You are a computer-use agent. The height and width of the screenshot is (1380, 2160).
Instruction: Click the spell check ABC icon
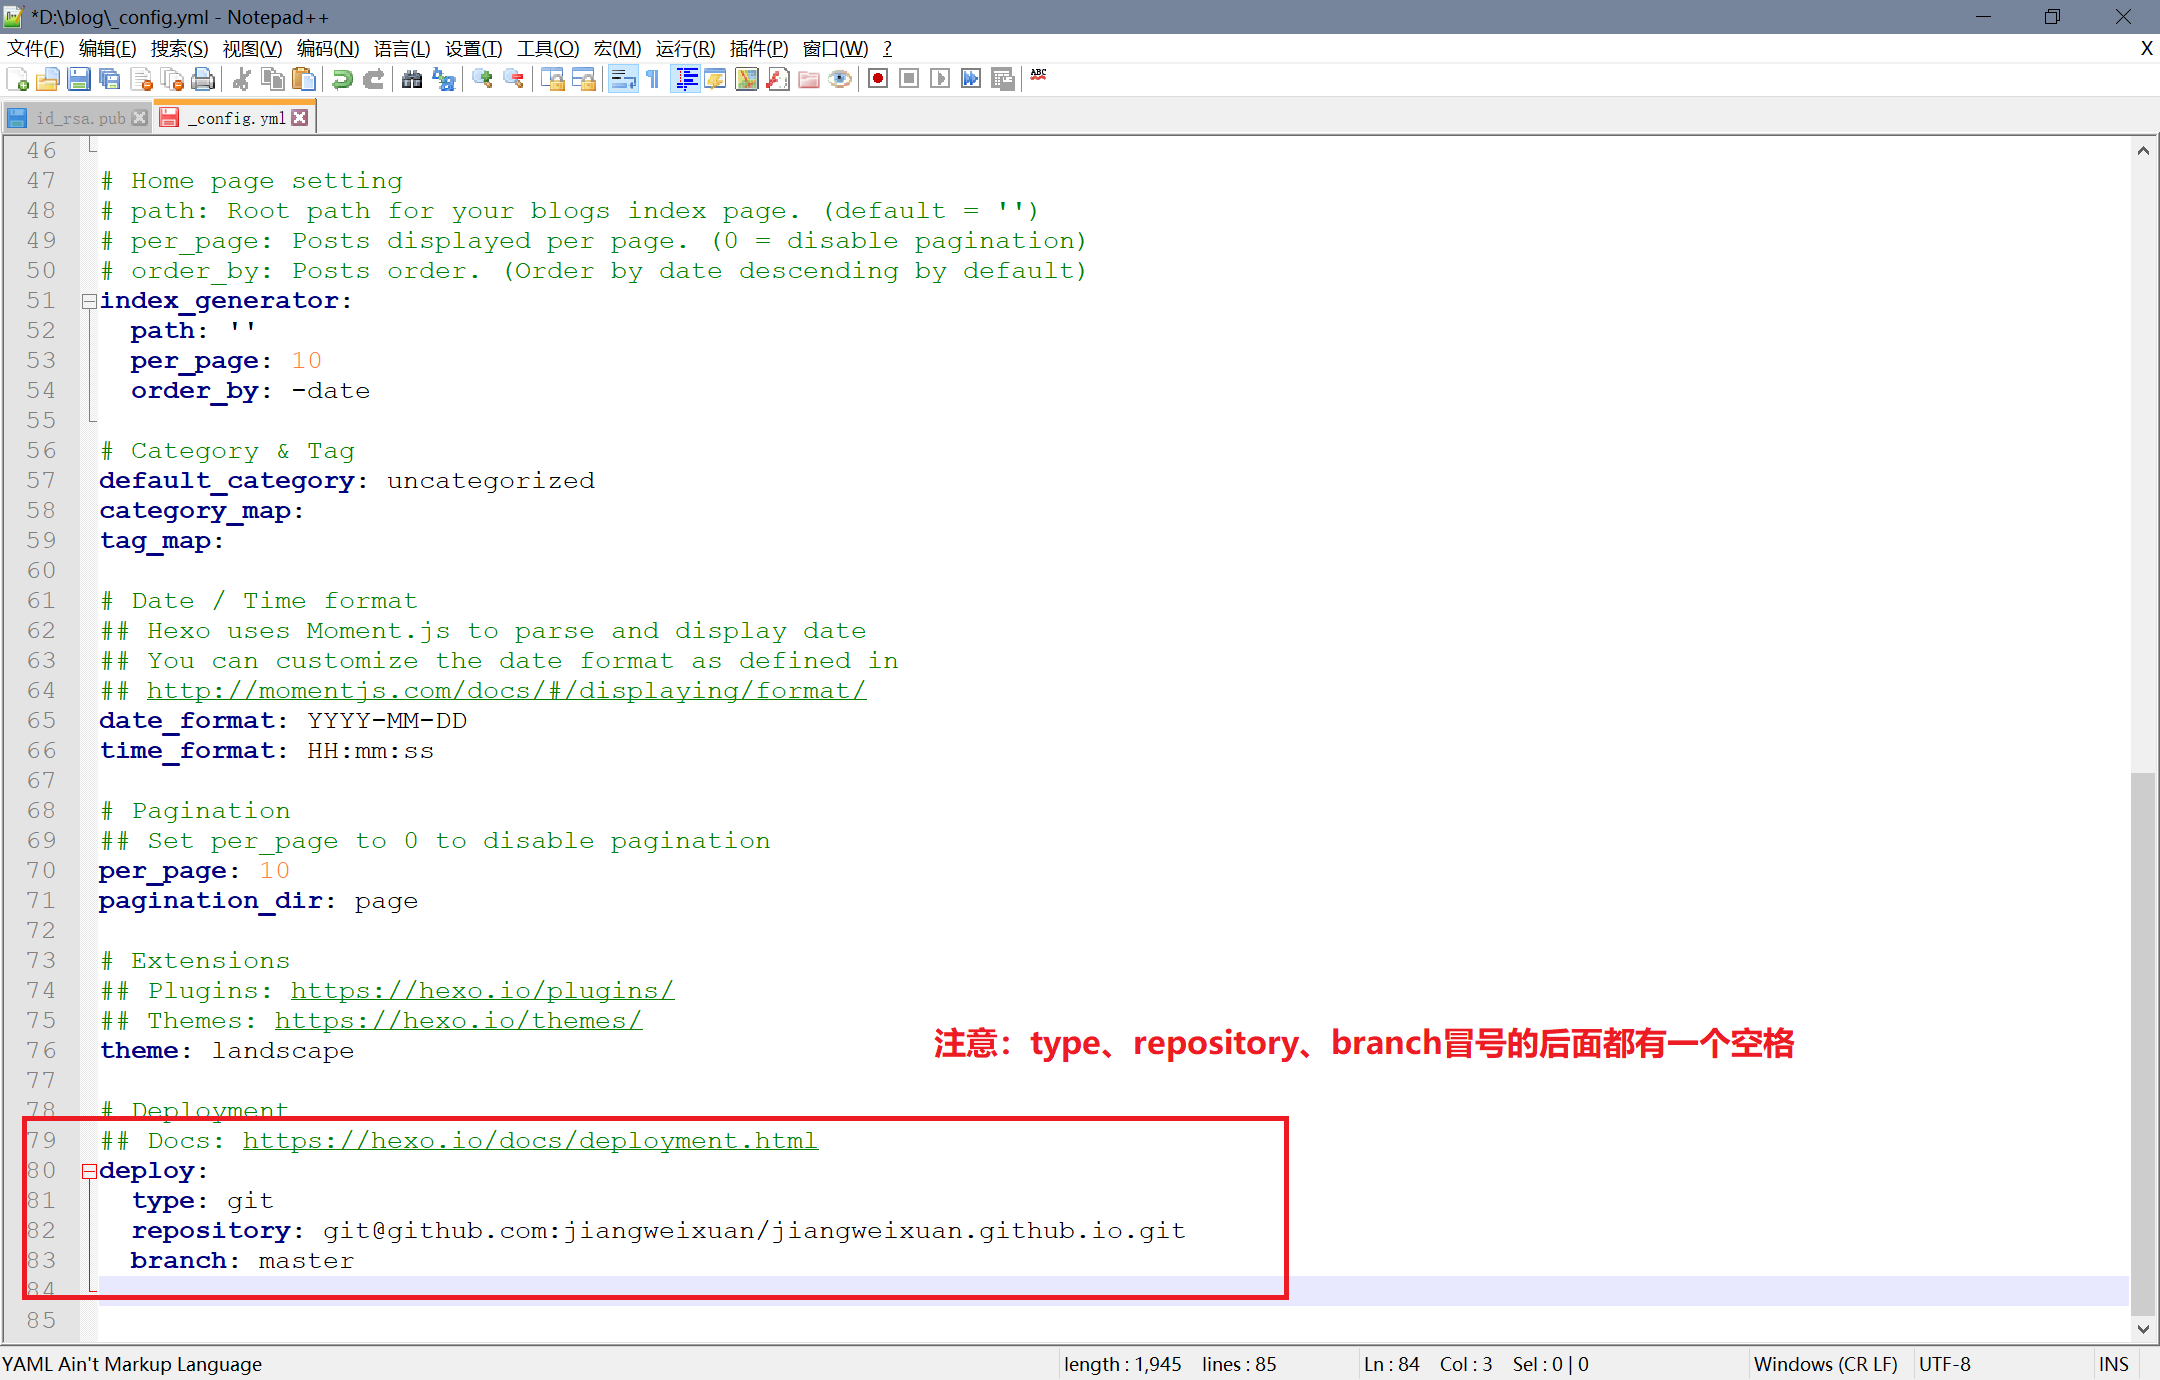click(1039, 75)
